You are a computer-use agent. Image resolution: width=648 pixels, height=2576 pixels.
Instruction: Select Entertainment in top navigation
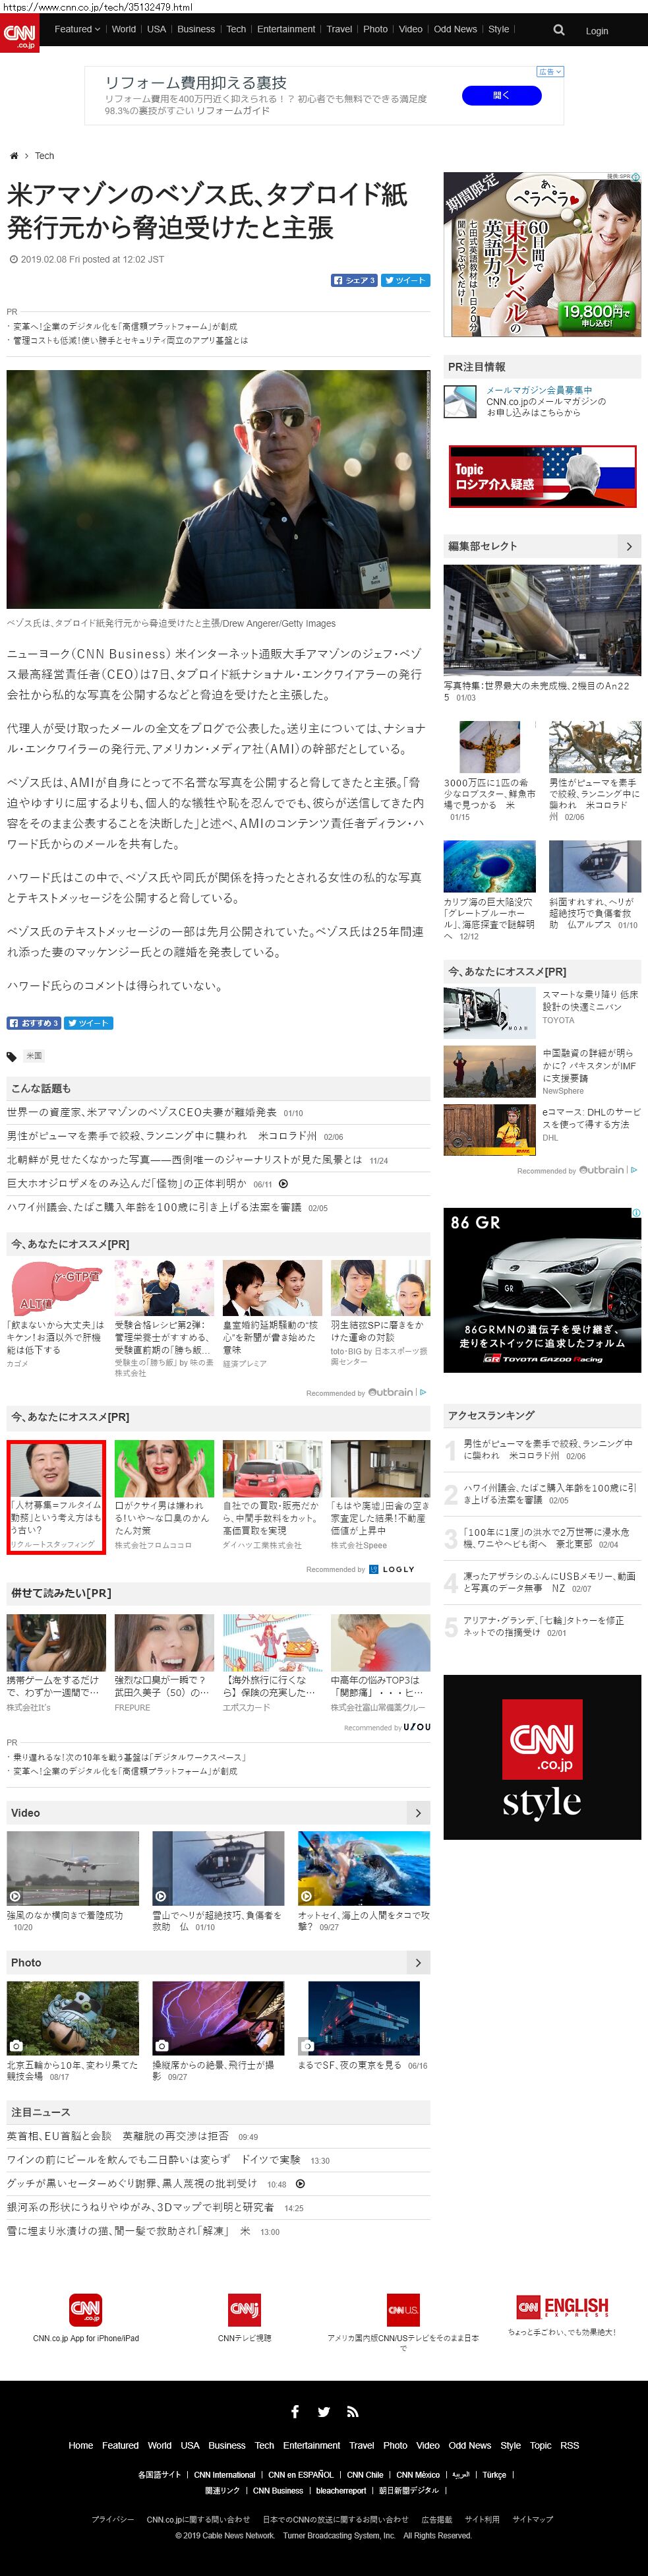[x=286, y=29]
